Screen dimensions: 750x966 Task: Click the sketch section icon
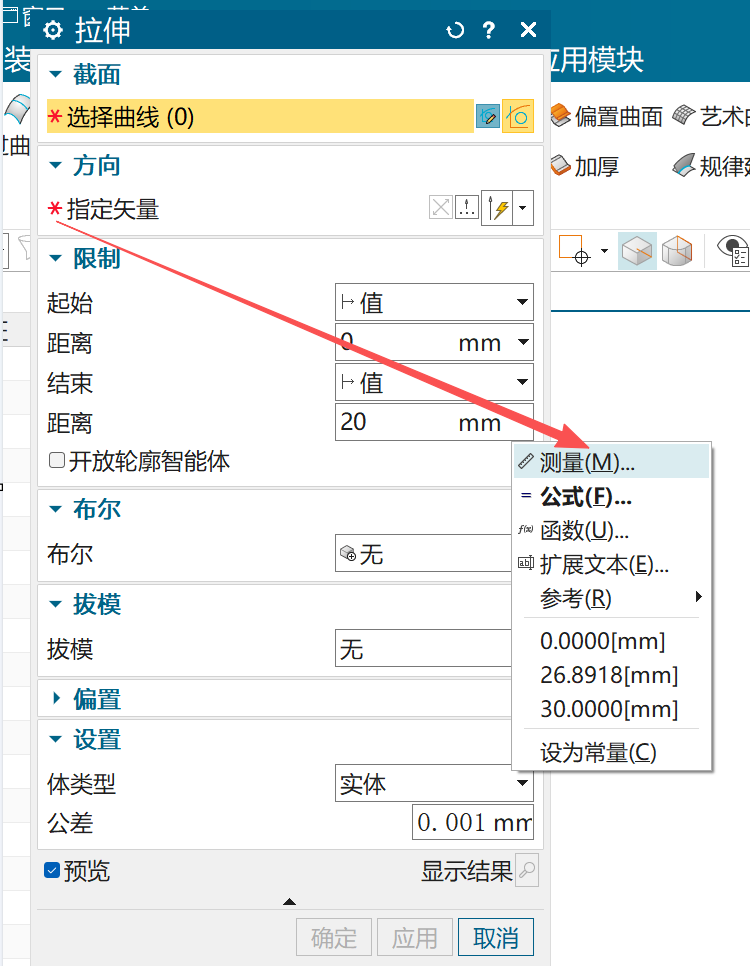(487, 117)
